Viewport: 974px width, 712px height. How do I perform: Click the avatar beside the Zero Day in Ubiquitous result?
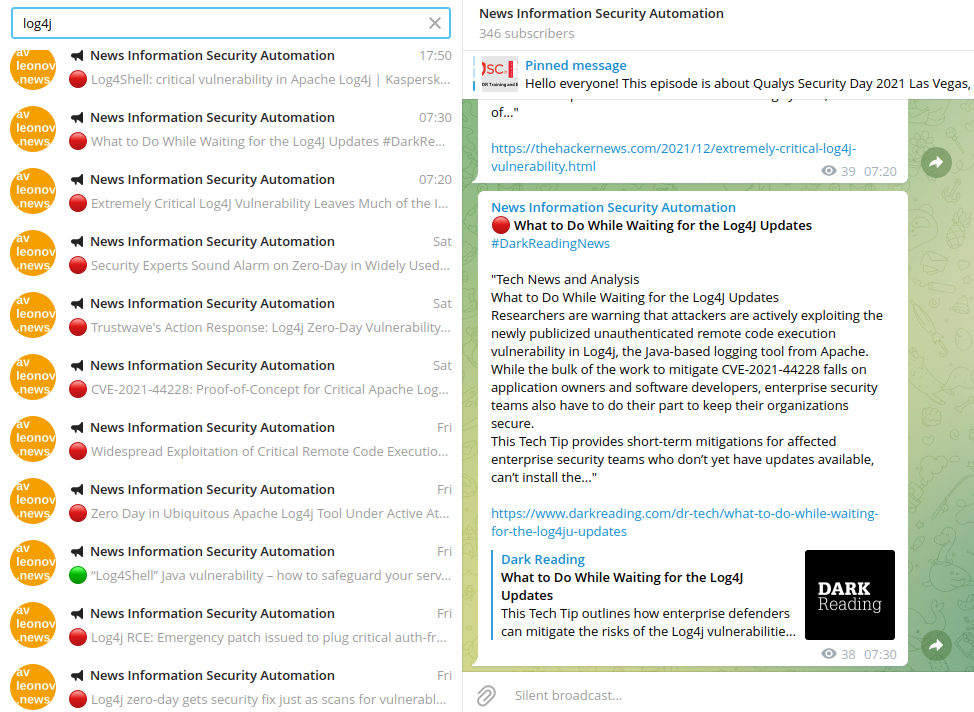click(x=33, y=502)
